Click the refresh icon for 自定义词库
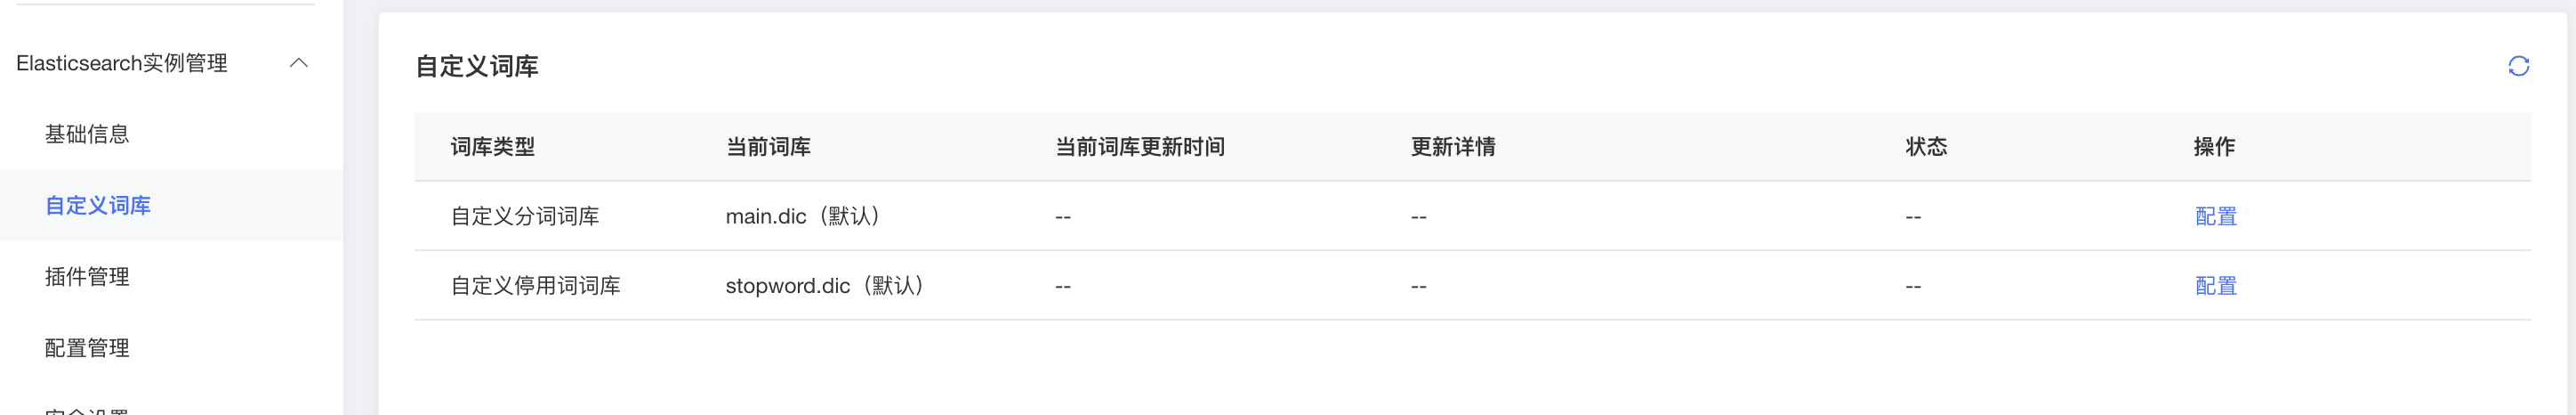This screenshot has height=415, width=2576. tap(2518, 66)
